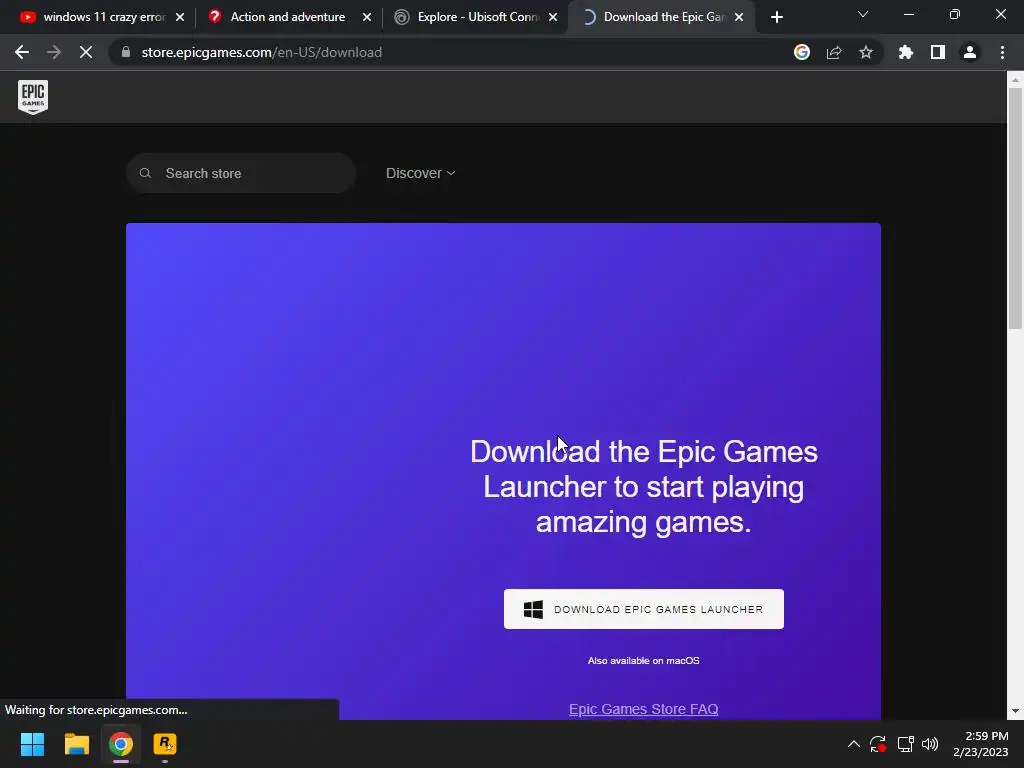Open the Epic Games logo home link
The height and width of the screenshot is (768, 1024).
tap(33, 97)
